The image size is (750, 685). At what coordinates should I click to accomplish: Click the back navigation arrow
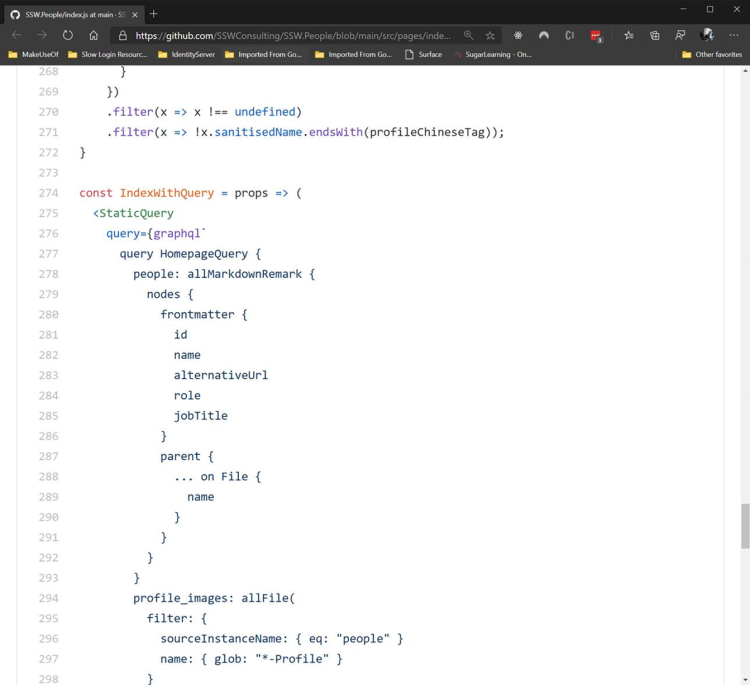(x=16, y=35)
